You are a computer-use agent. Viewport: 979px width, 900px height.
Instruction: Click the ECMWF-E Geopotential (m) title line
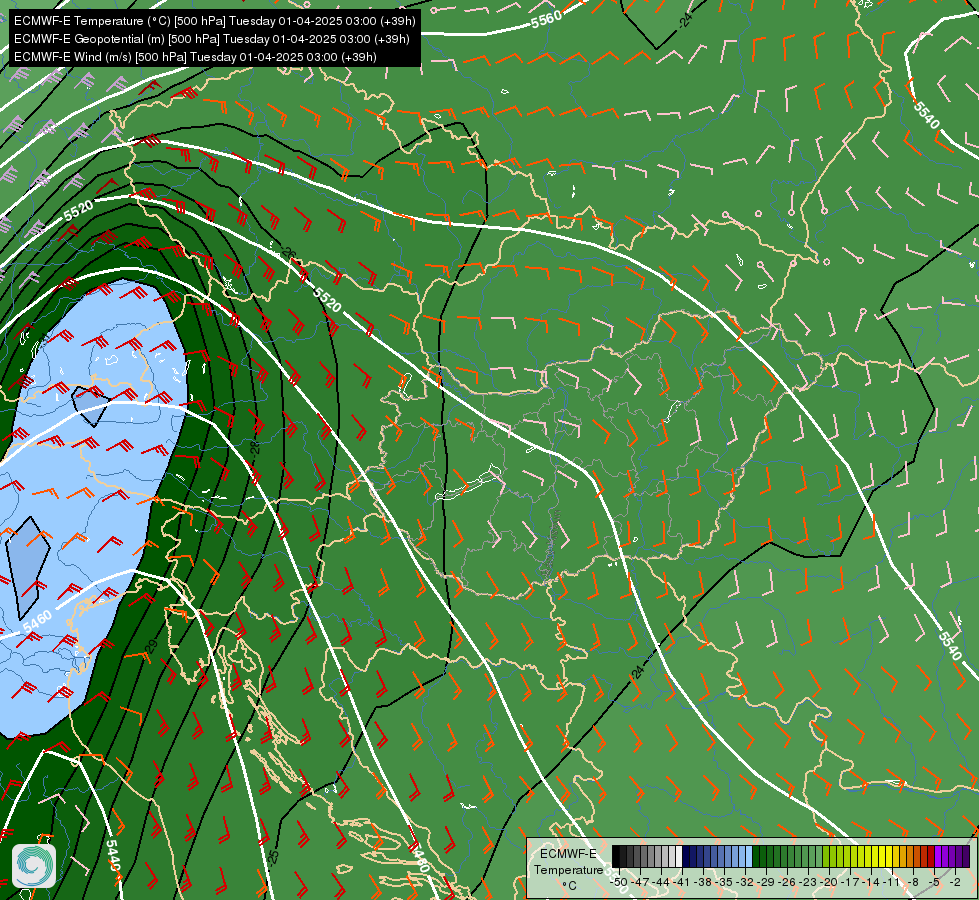click(212, 39)
